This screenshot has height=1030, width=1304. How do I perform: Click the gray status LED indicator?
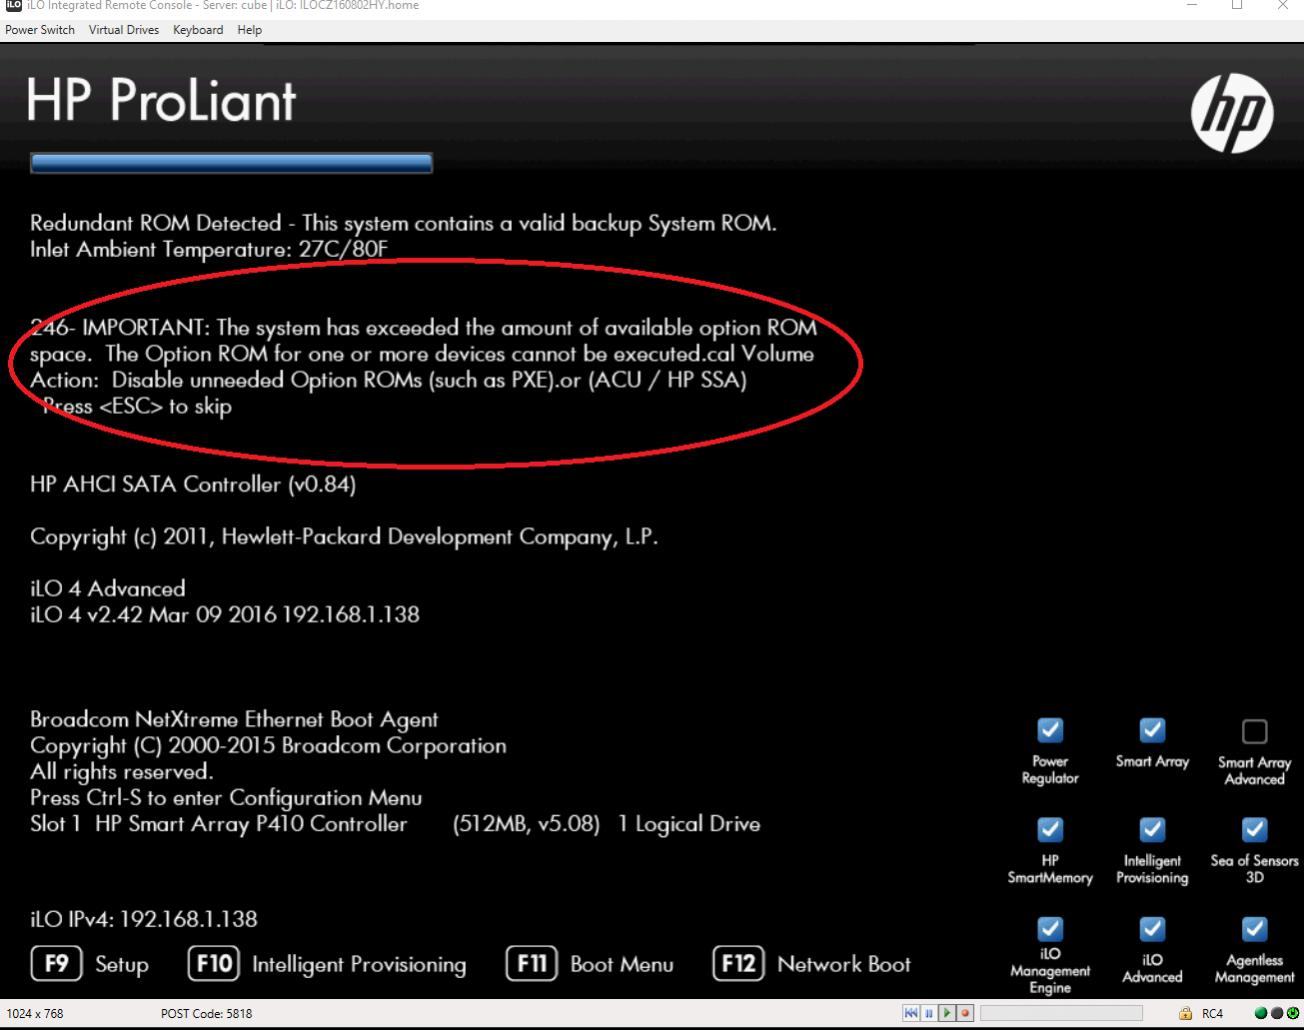pos(1276,1013)
